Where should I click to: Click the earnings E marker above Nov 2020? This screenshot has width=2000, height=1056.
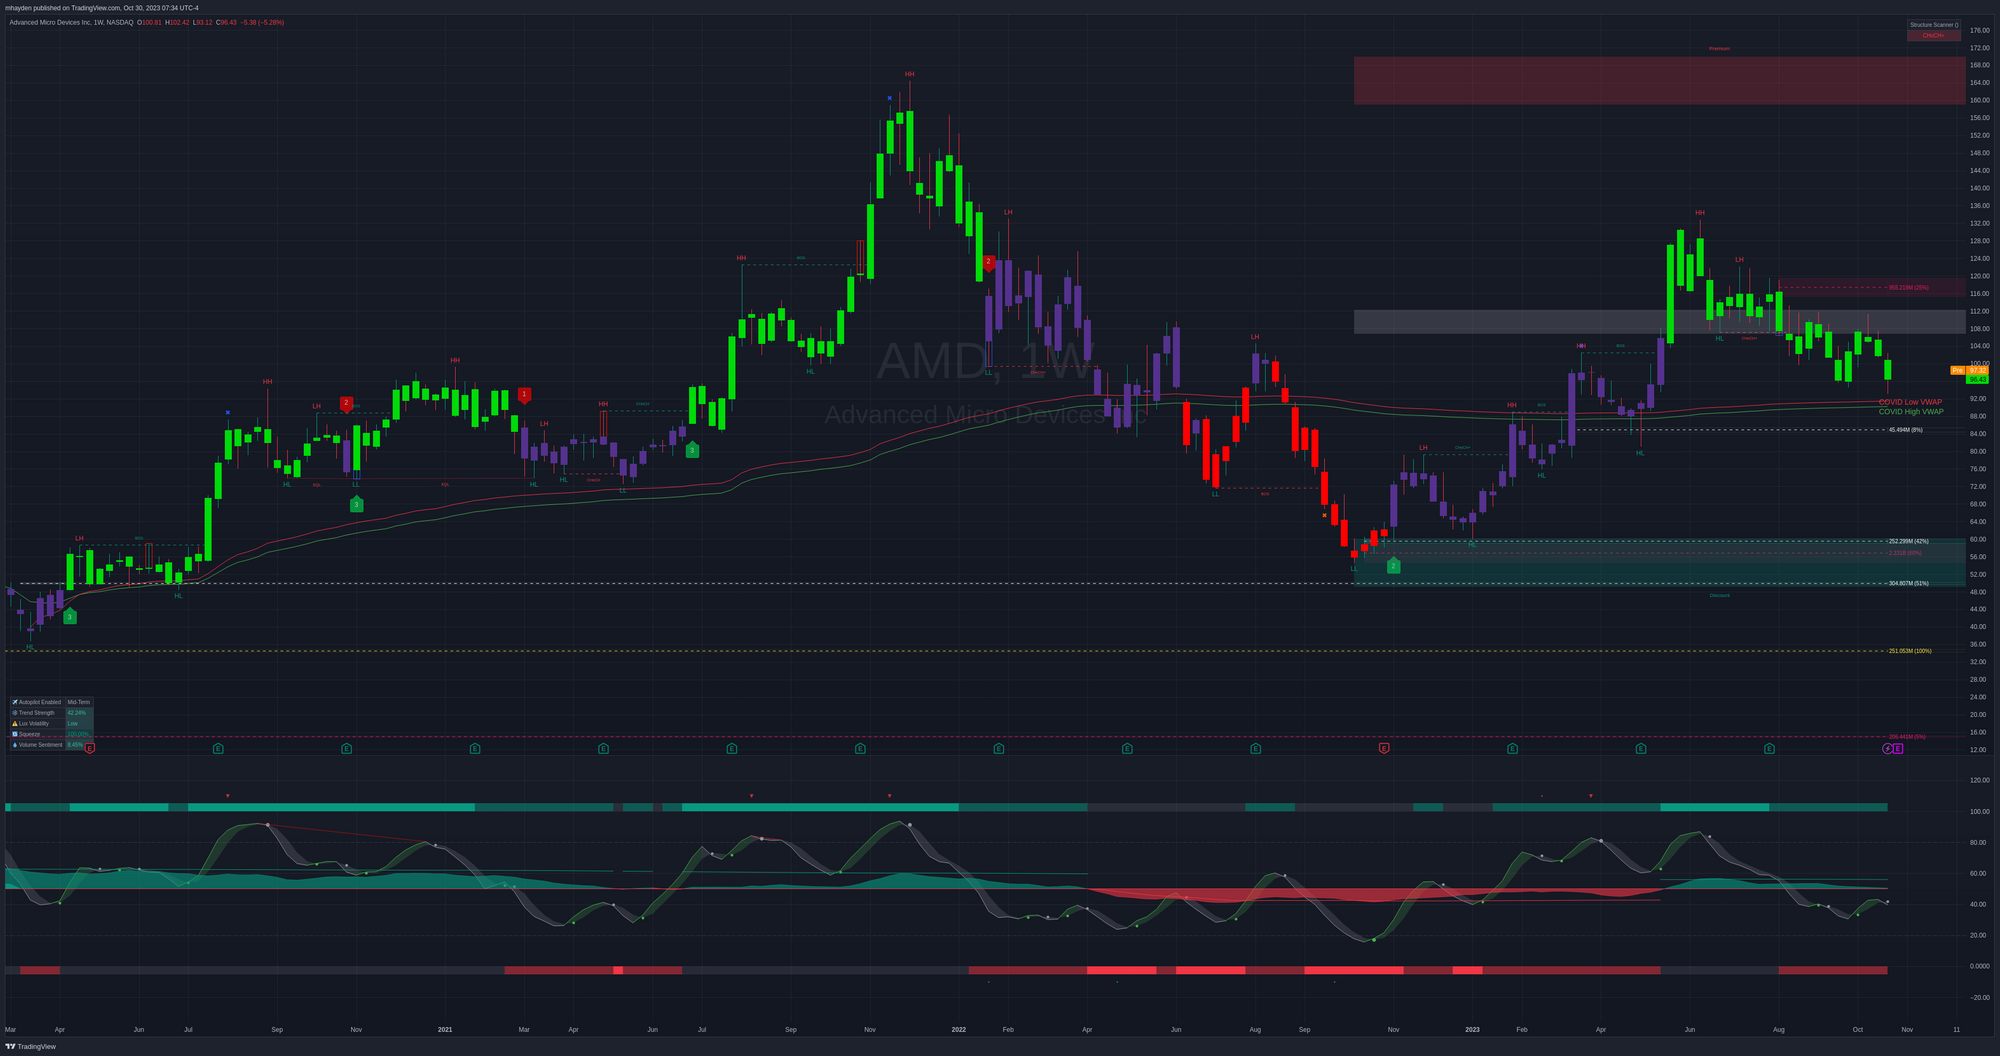[x=347, y=748]
